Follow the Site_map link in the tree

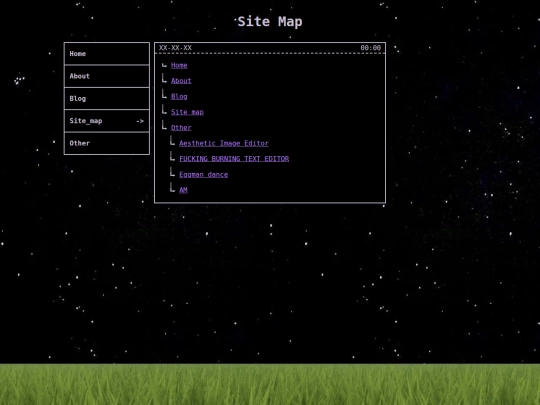coord(187,112)
